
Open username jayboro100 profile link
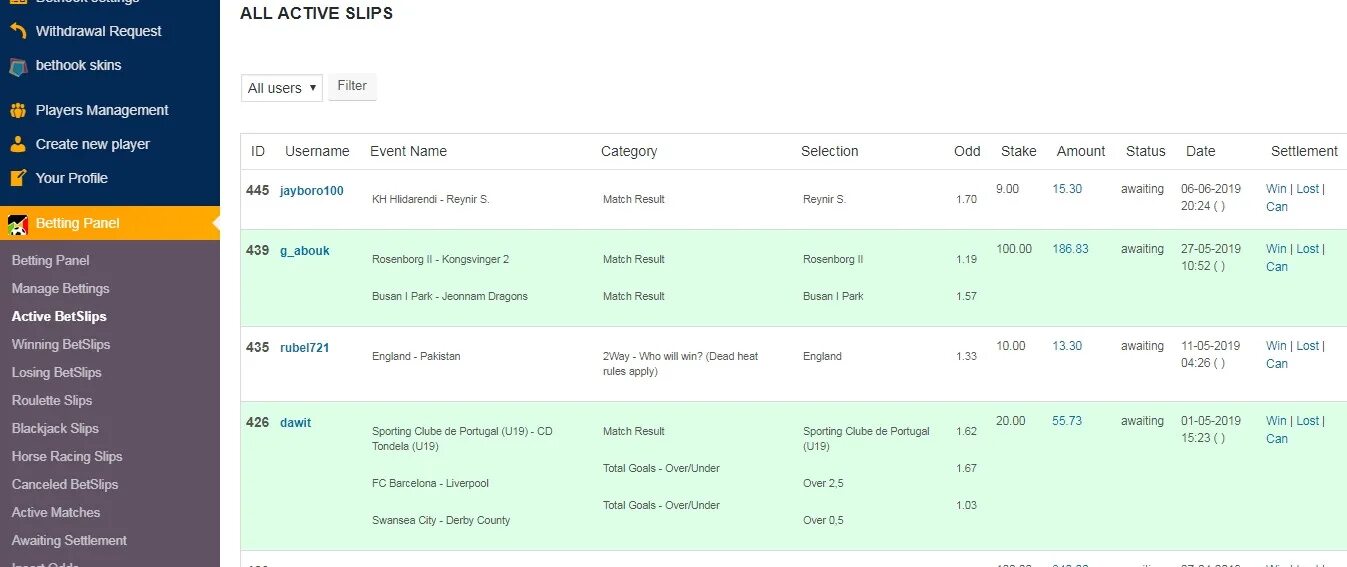[x=312, y=190]
